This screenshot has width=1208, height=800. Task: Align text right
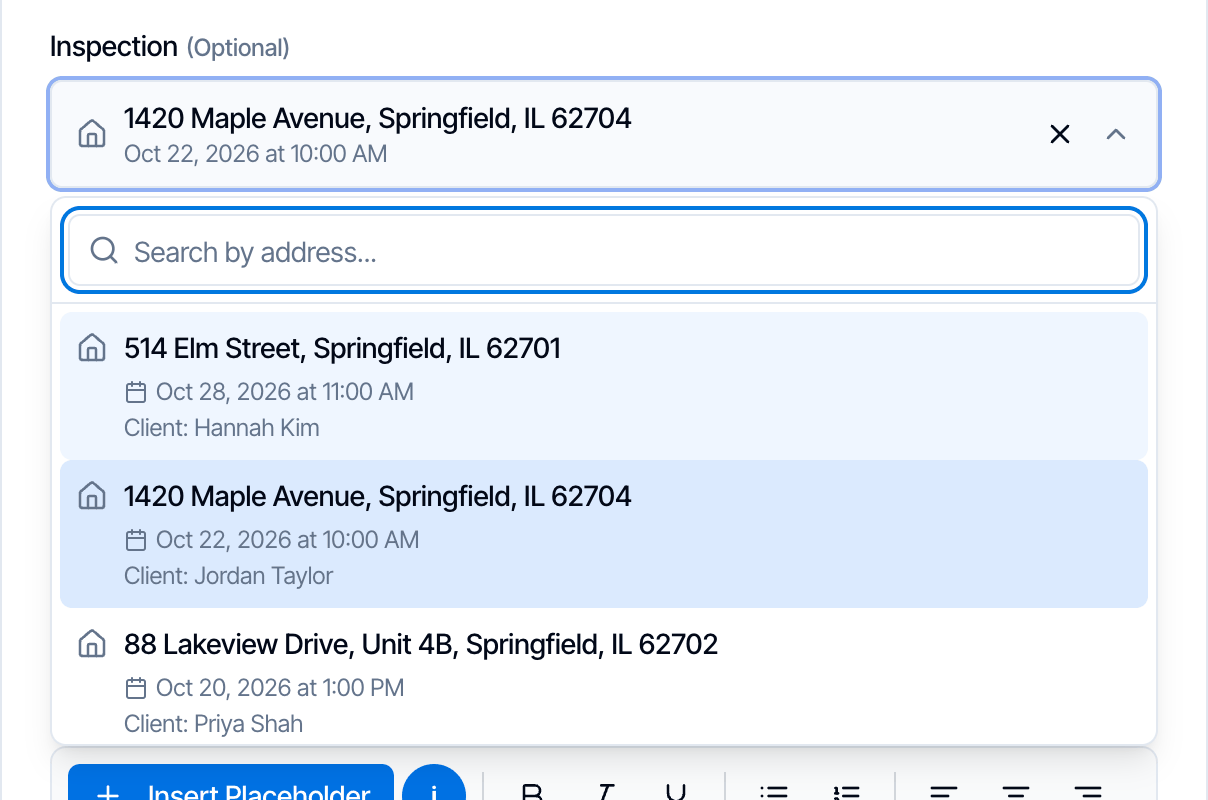coord(1088,792)
